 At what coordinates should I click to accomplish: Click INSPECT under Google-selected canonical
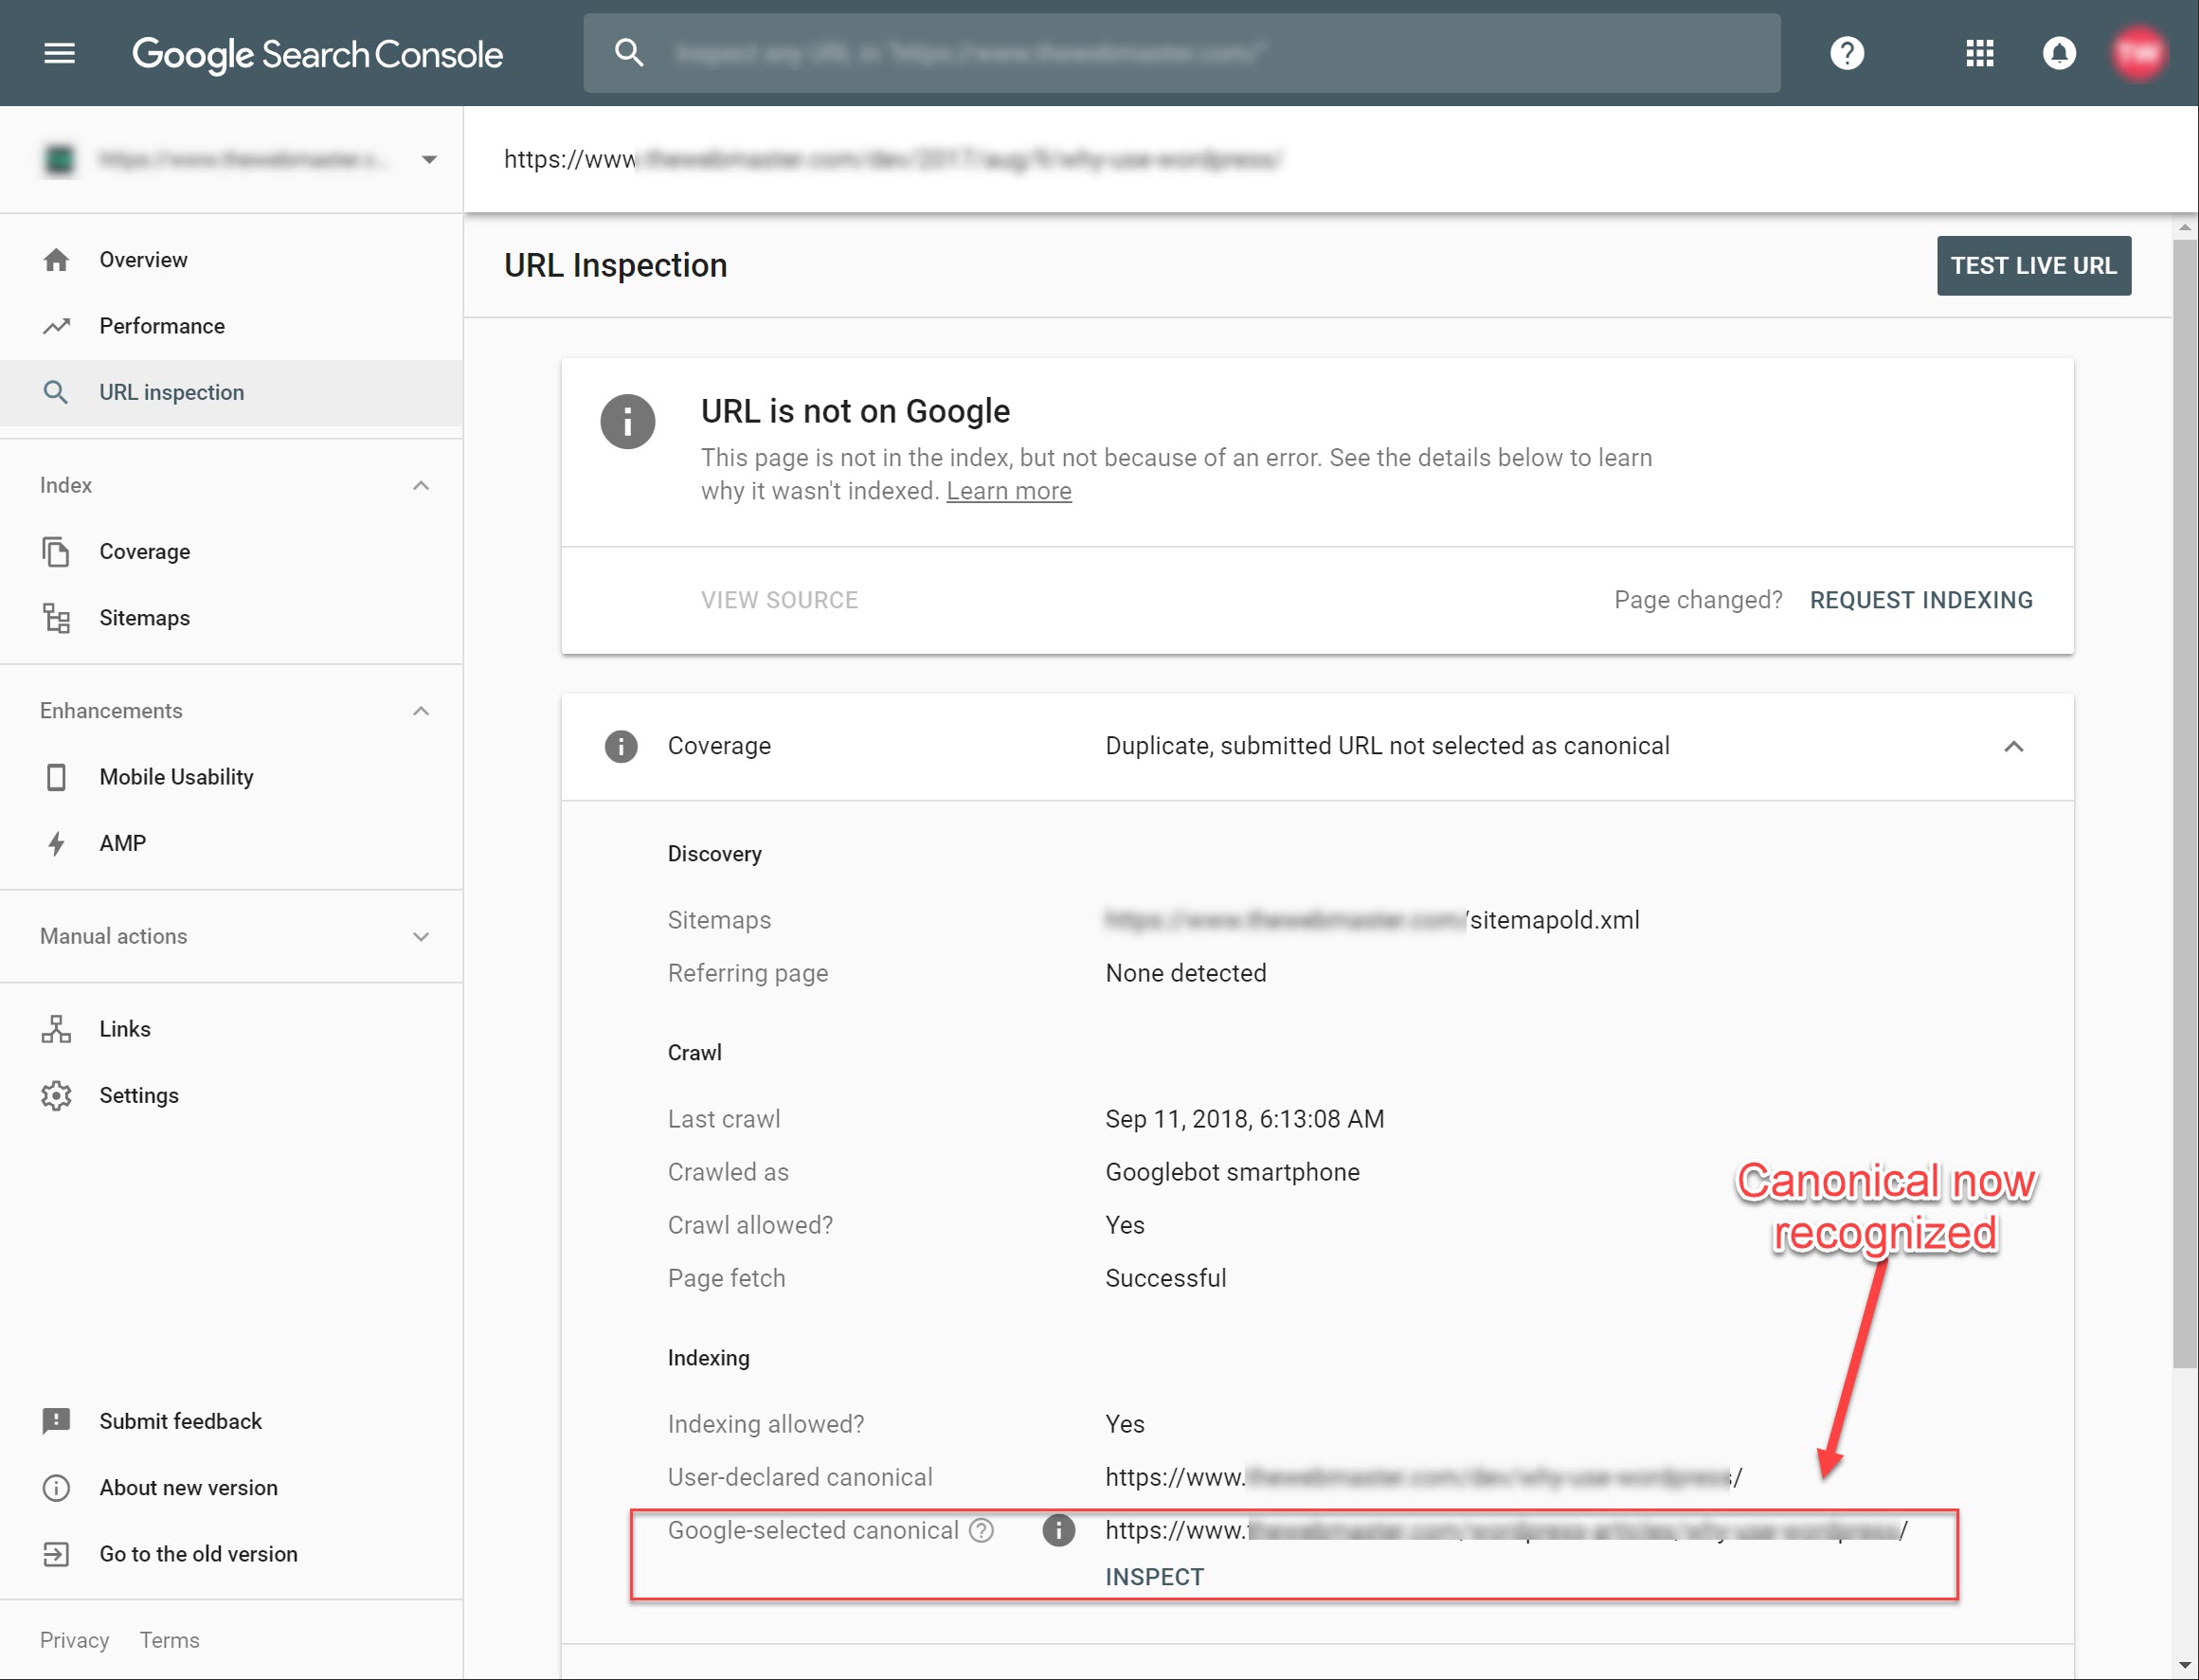pos(1154,1577)
